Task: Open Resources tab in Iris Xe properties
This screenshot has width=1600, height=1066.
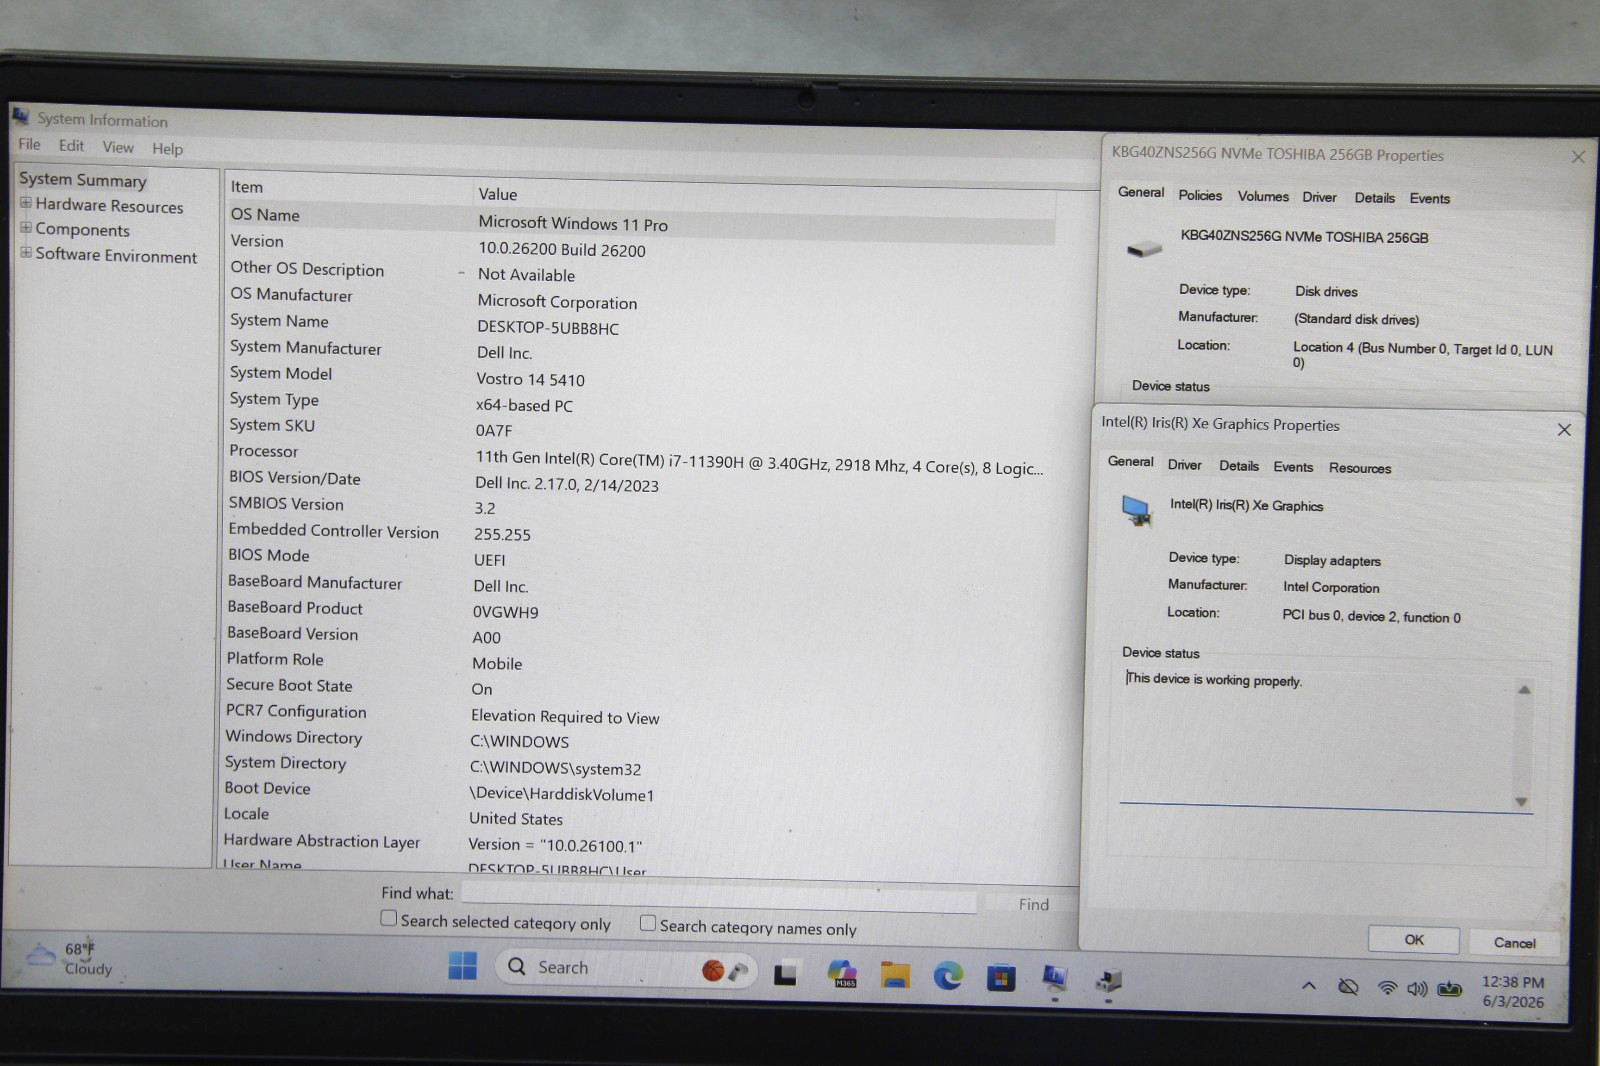Action: tap(1359, 468)
